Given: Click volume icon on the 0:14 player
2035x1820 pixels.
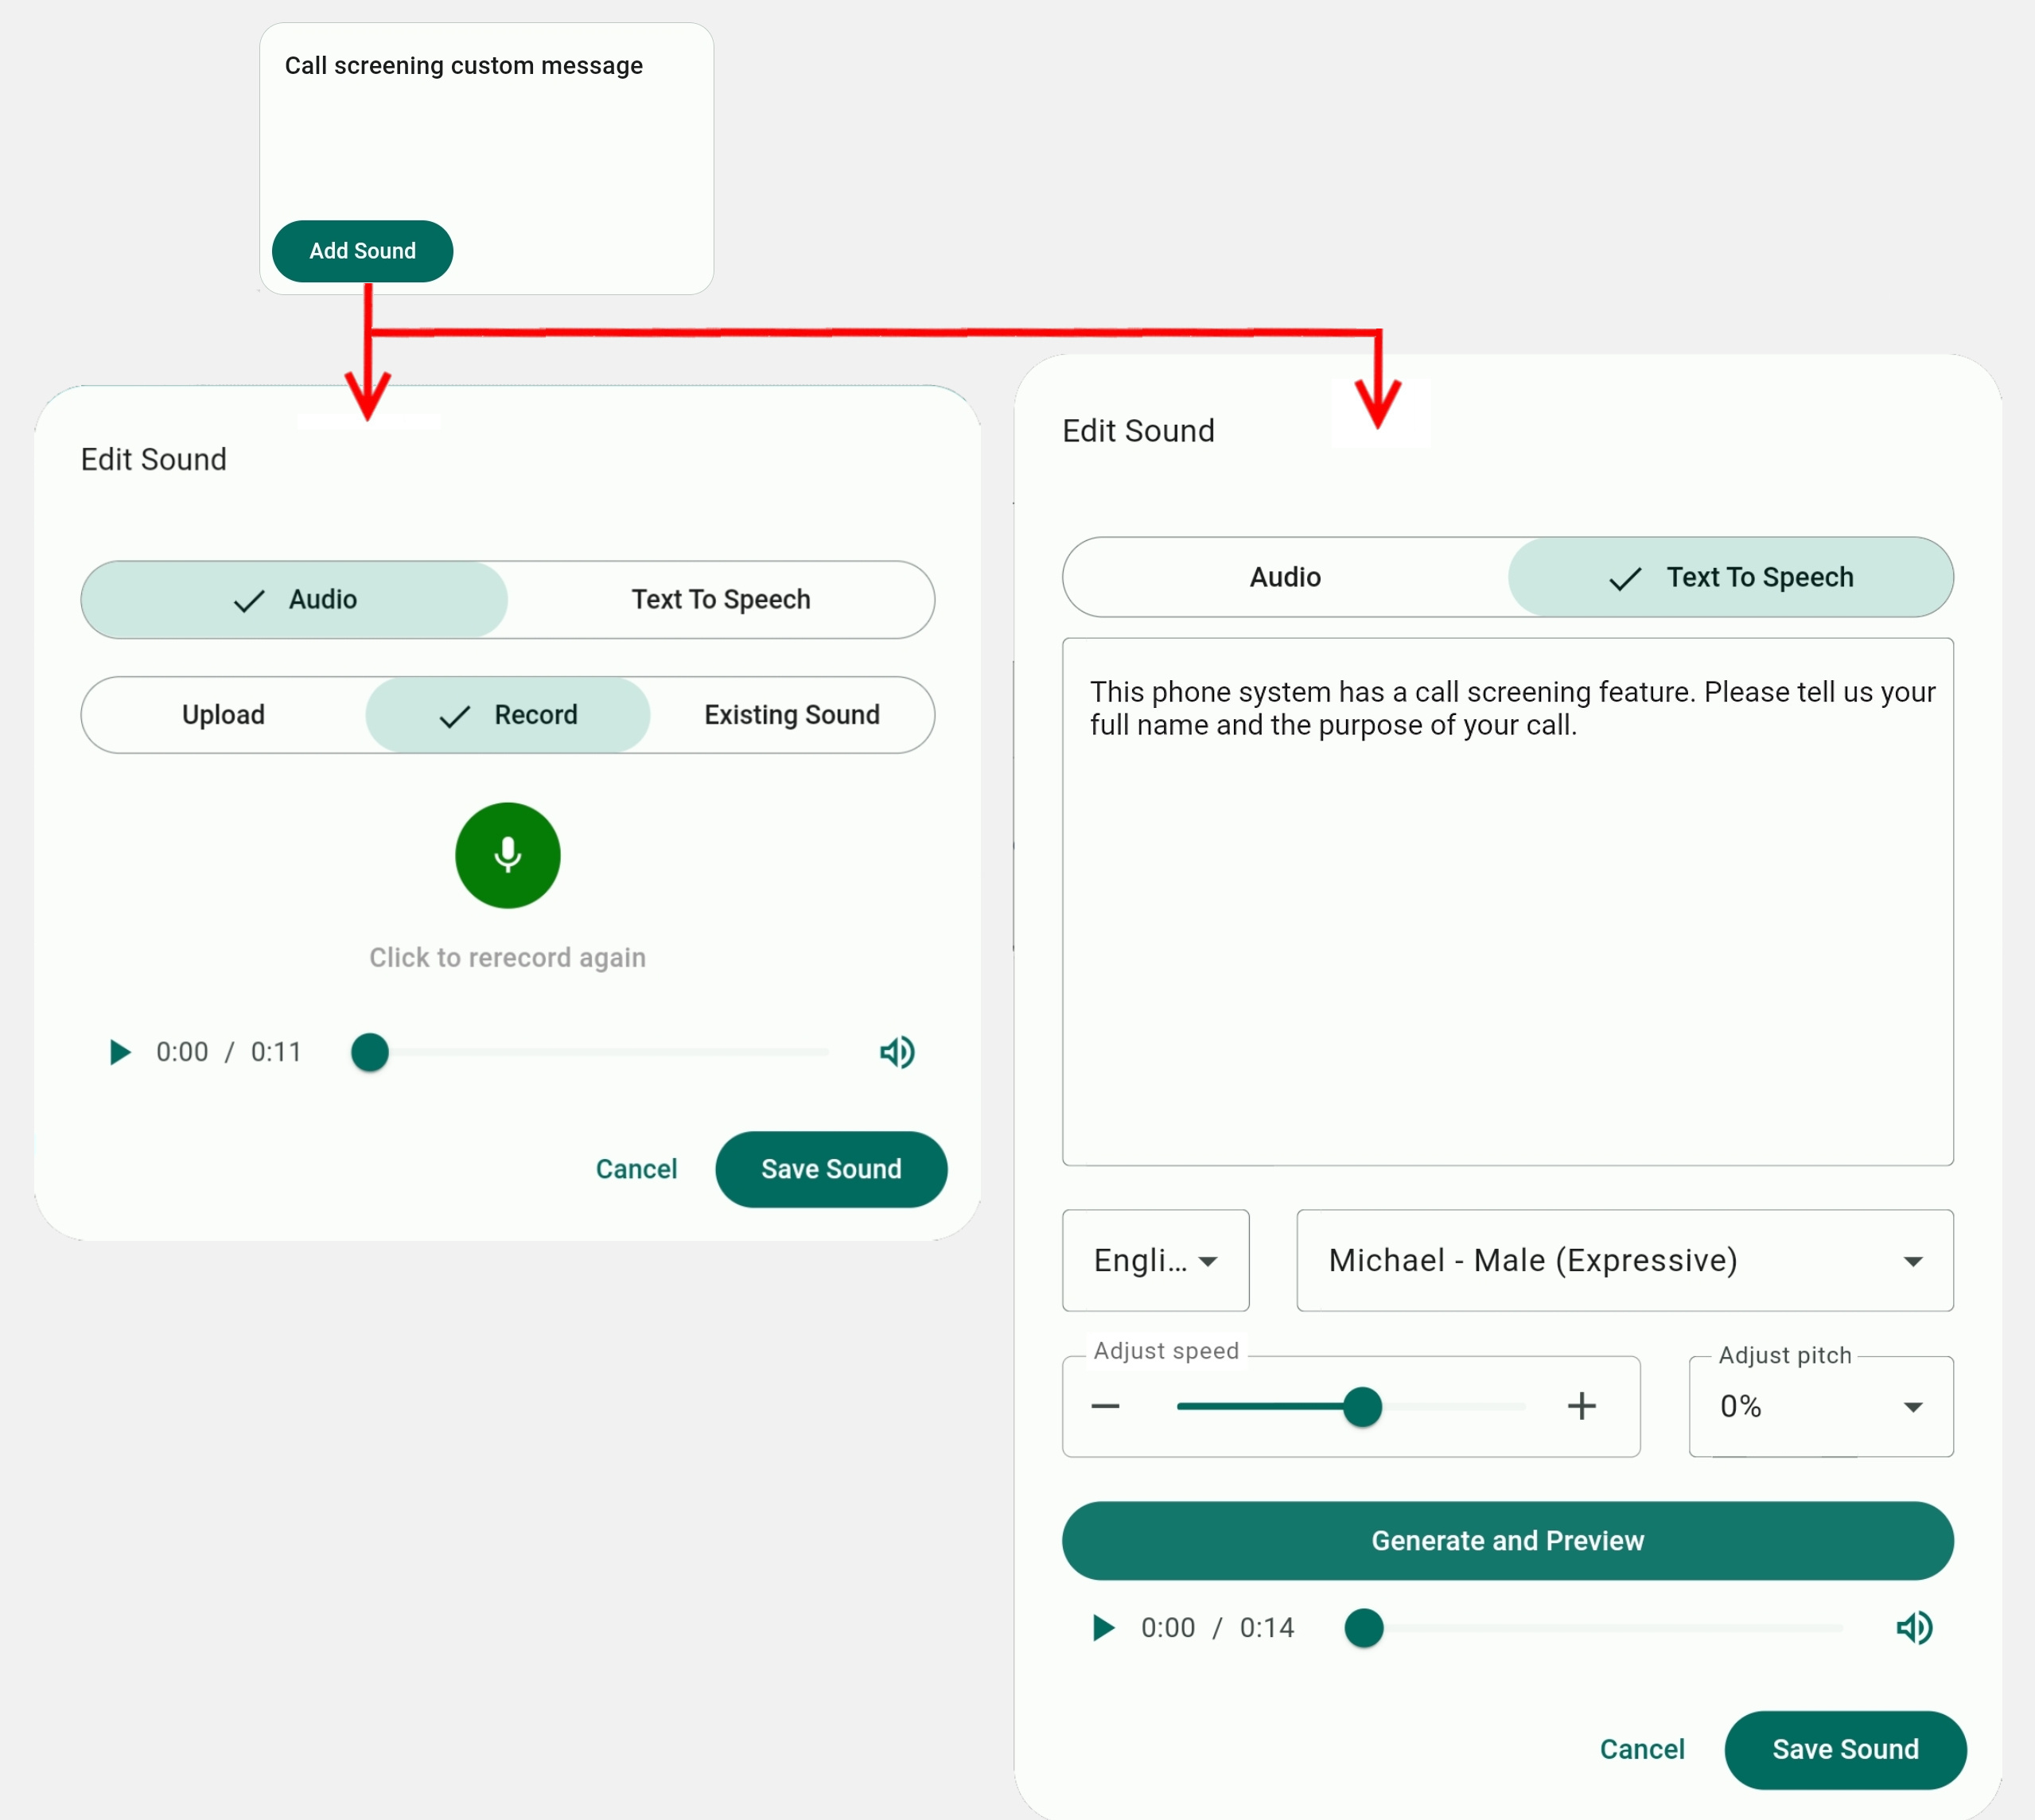Looking at the screenshot, I should pyautogui.click(x=1913, y=1628).
